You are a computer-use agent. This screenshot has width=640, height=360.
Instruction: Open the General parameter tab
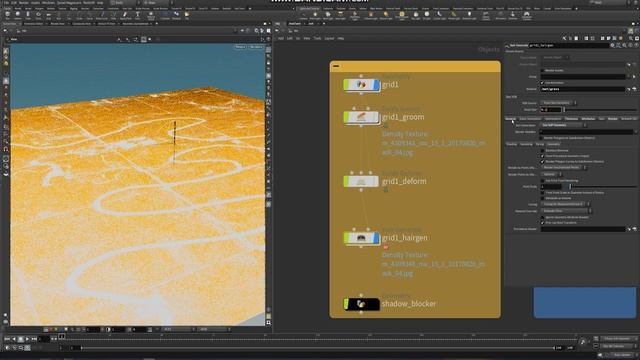tap(510, 119)
